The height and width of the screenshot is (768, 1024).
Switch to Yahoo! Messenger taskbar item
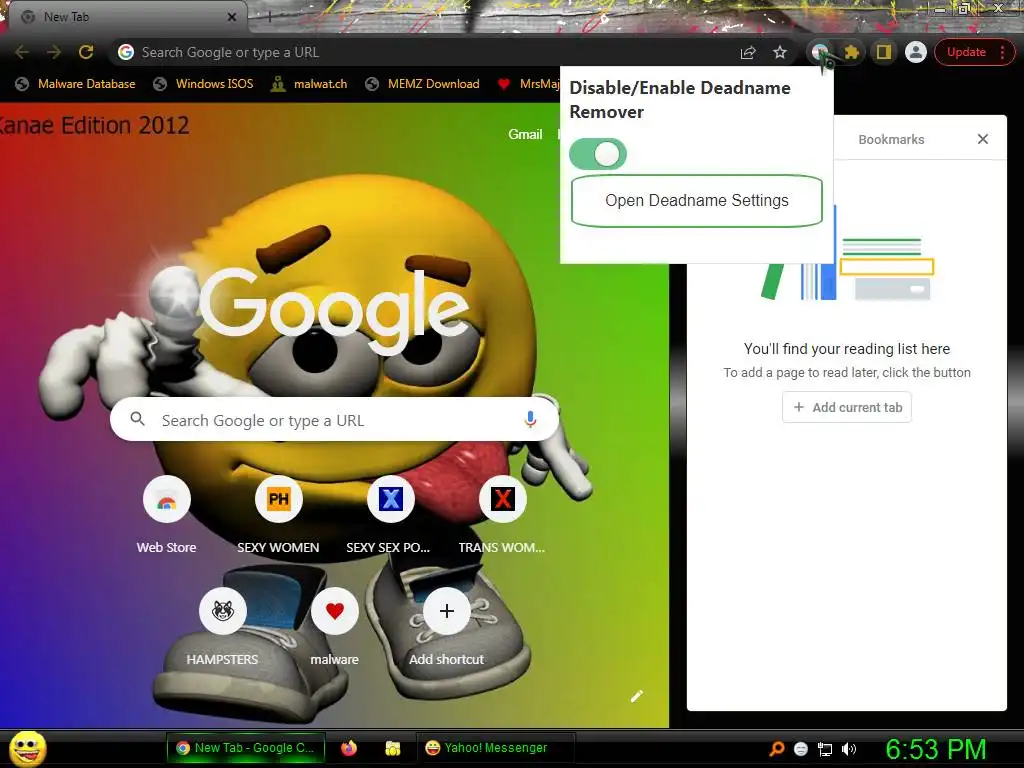click(494, 748)
